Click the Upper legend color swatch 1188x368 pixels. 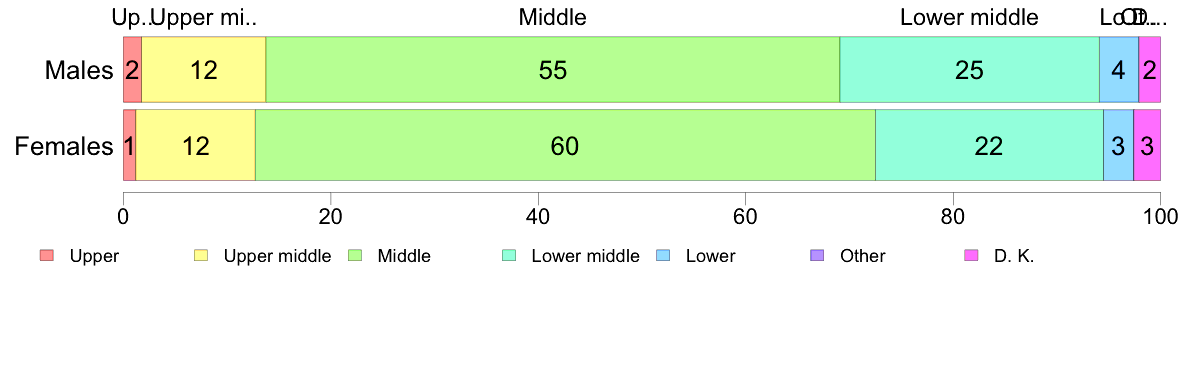pos(47,256)
